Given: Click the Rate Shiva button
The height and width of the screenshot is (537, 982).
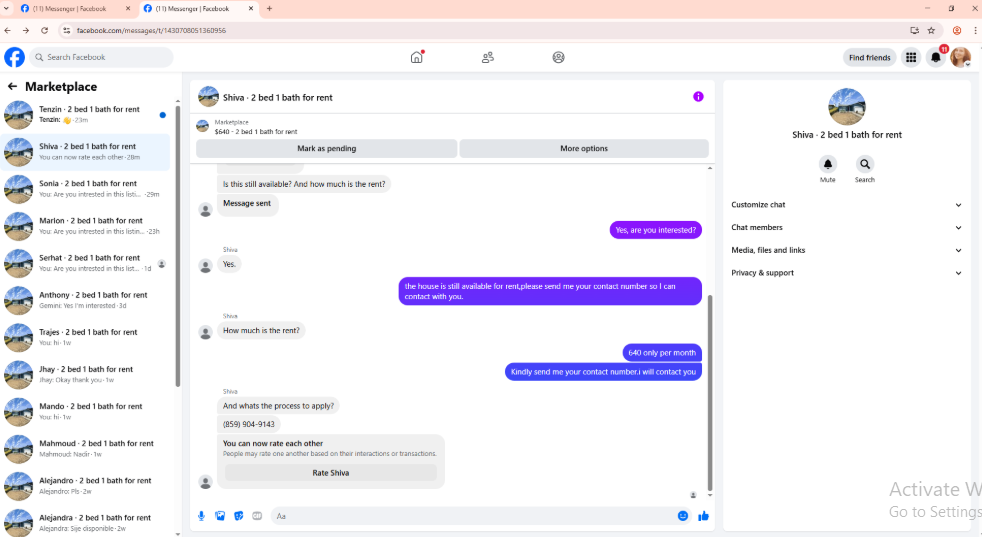Looking at the screenshot, I should click(x=331, y=473).
